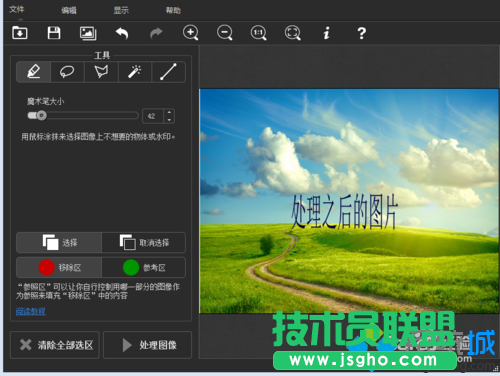The width and height of the screenshot is (500, 376).
Task: Click the undo arrow icon
Action: point(122,33)
